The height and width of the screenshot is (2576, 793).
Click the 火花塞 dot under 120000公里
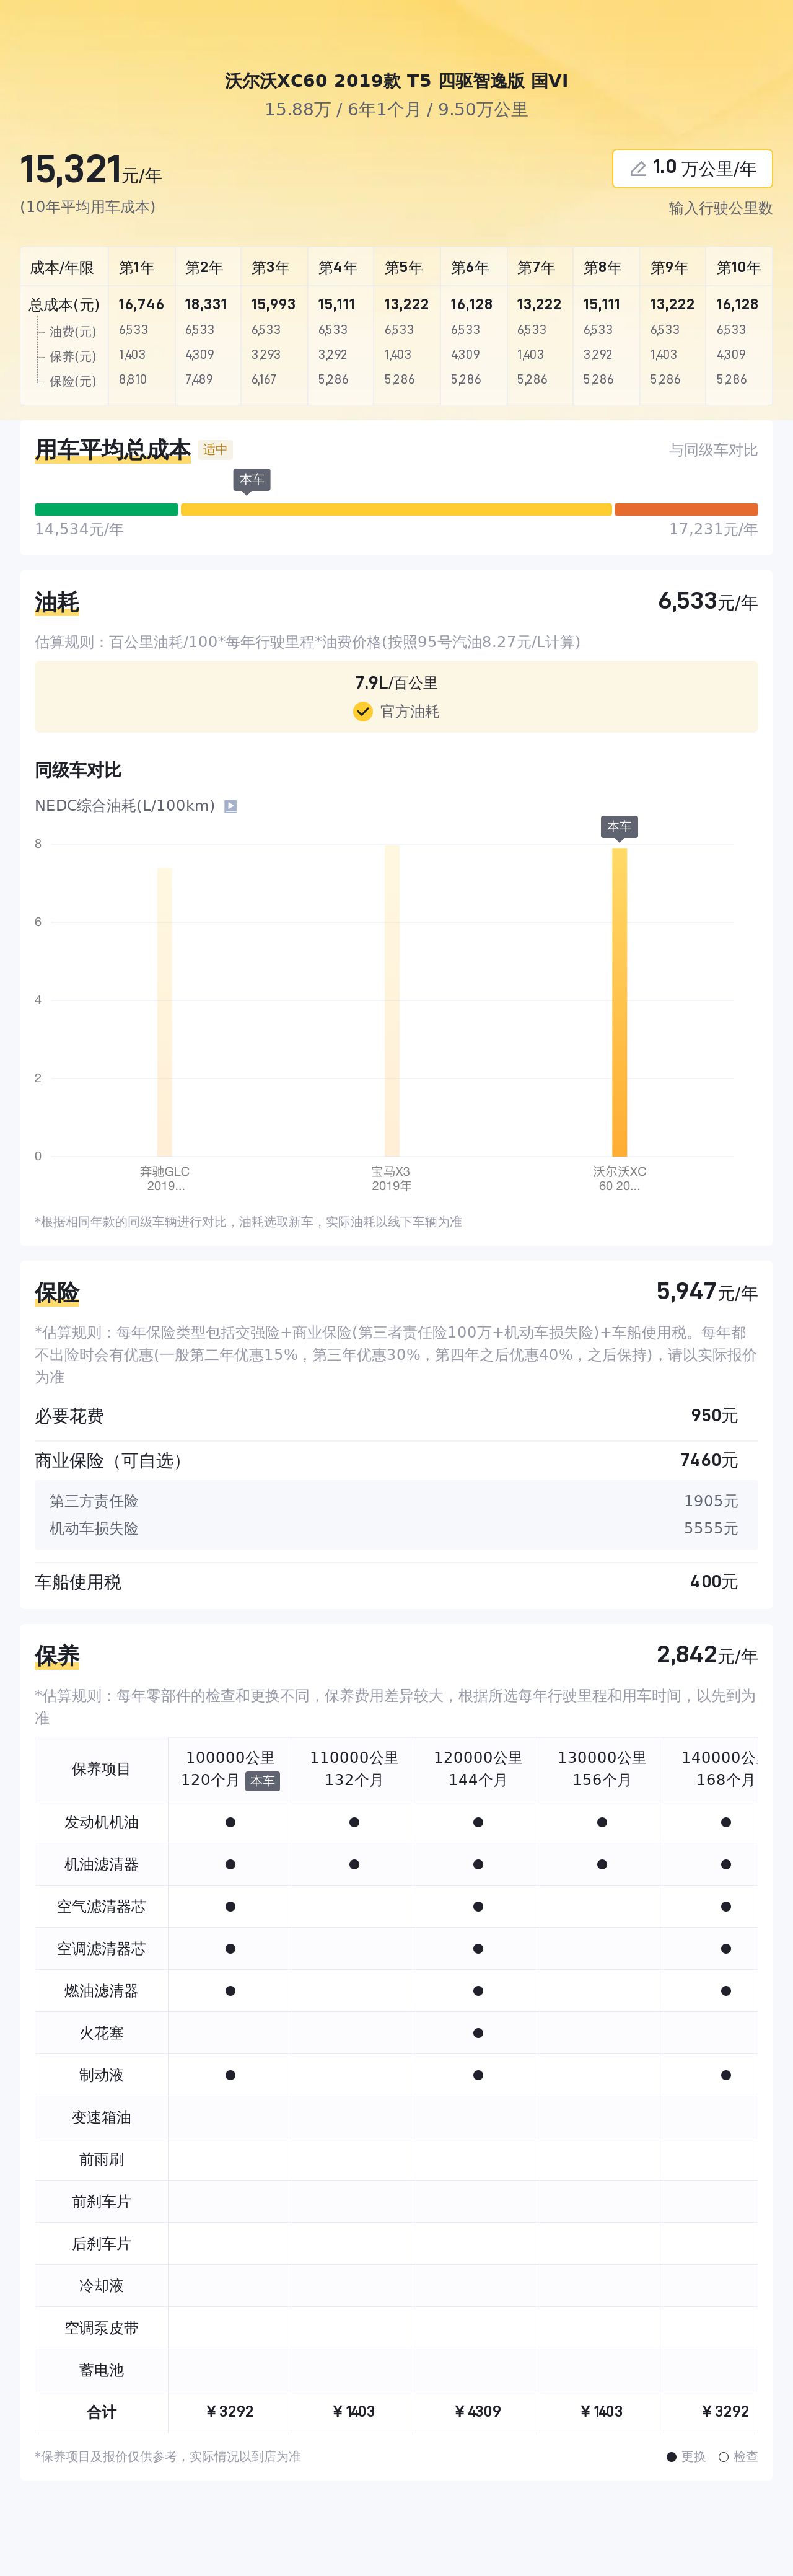[478, 2033]
